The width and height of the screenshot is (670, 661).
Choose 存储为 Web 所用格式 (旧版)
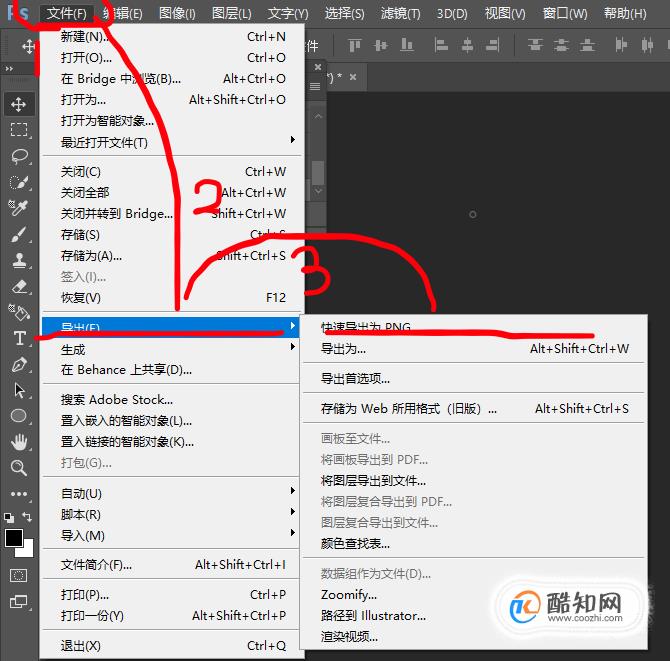[473, 408]
